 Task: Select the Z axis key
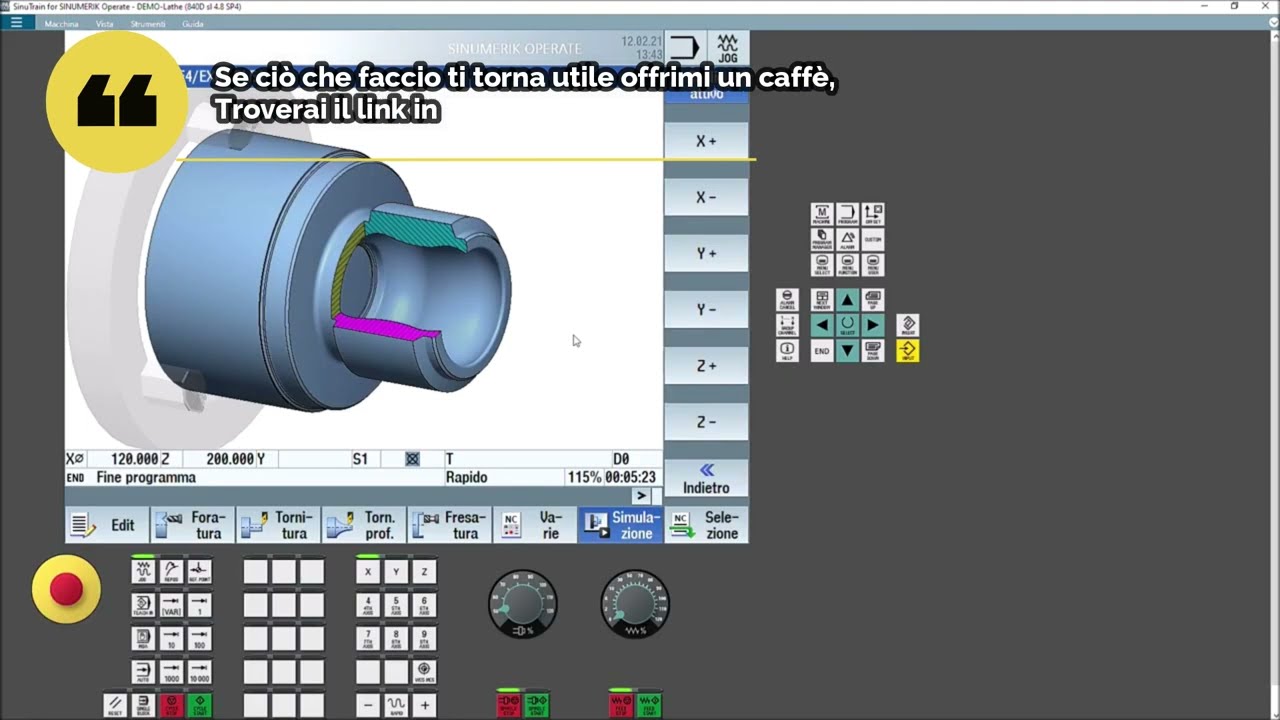click(x=424, y=572)
